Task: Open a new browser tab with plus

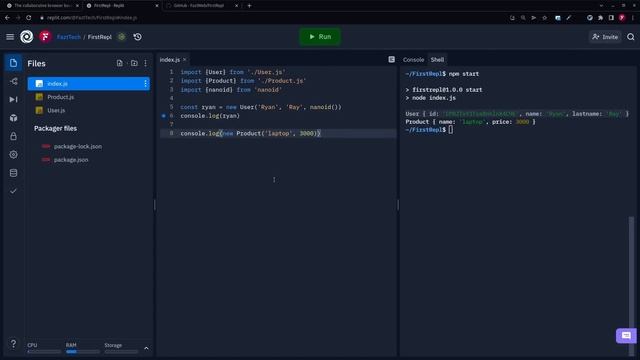Action: point(249,6)
